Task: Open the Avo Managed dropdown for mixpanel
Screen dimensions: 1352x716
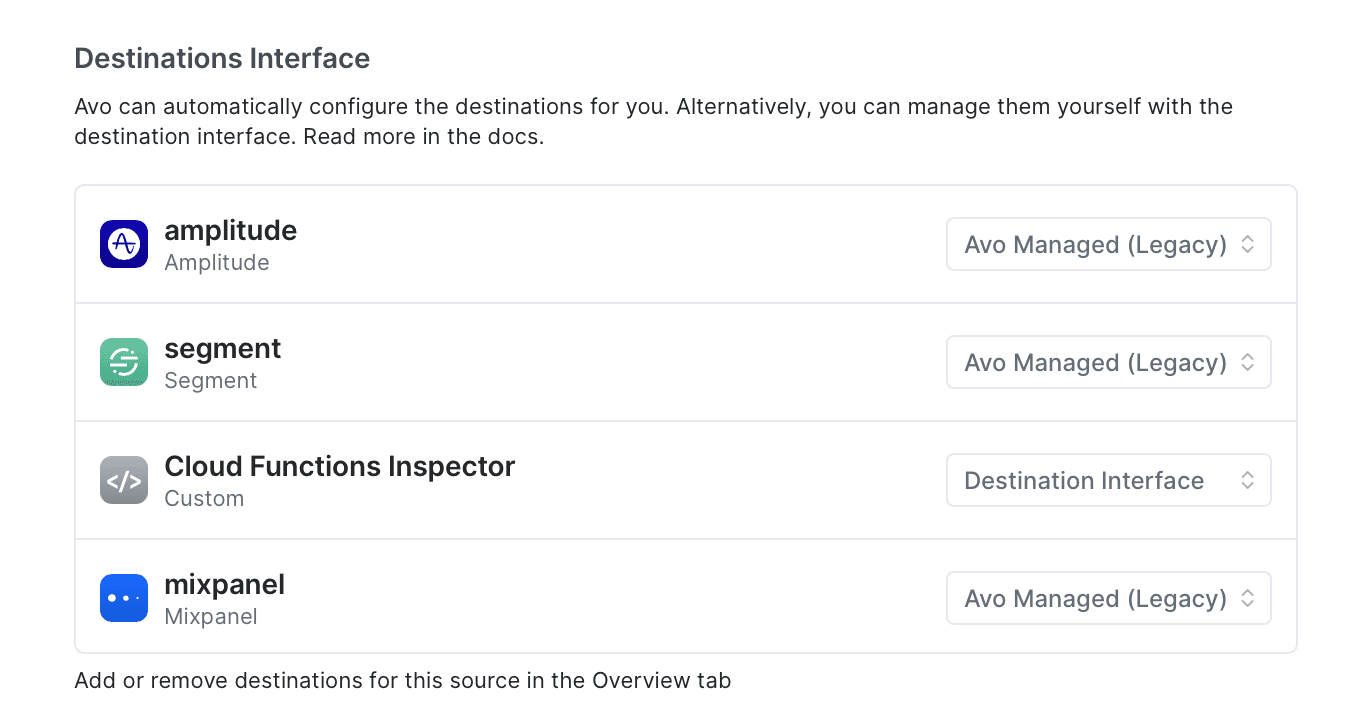Action: (x=1108, y=597)
